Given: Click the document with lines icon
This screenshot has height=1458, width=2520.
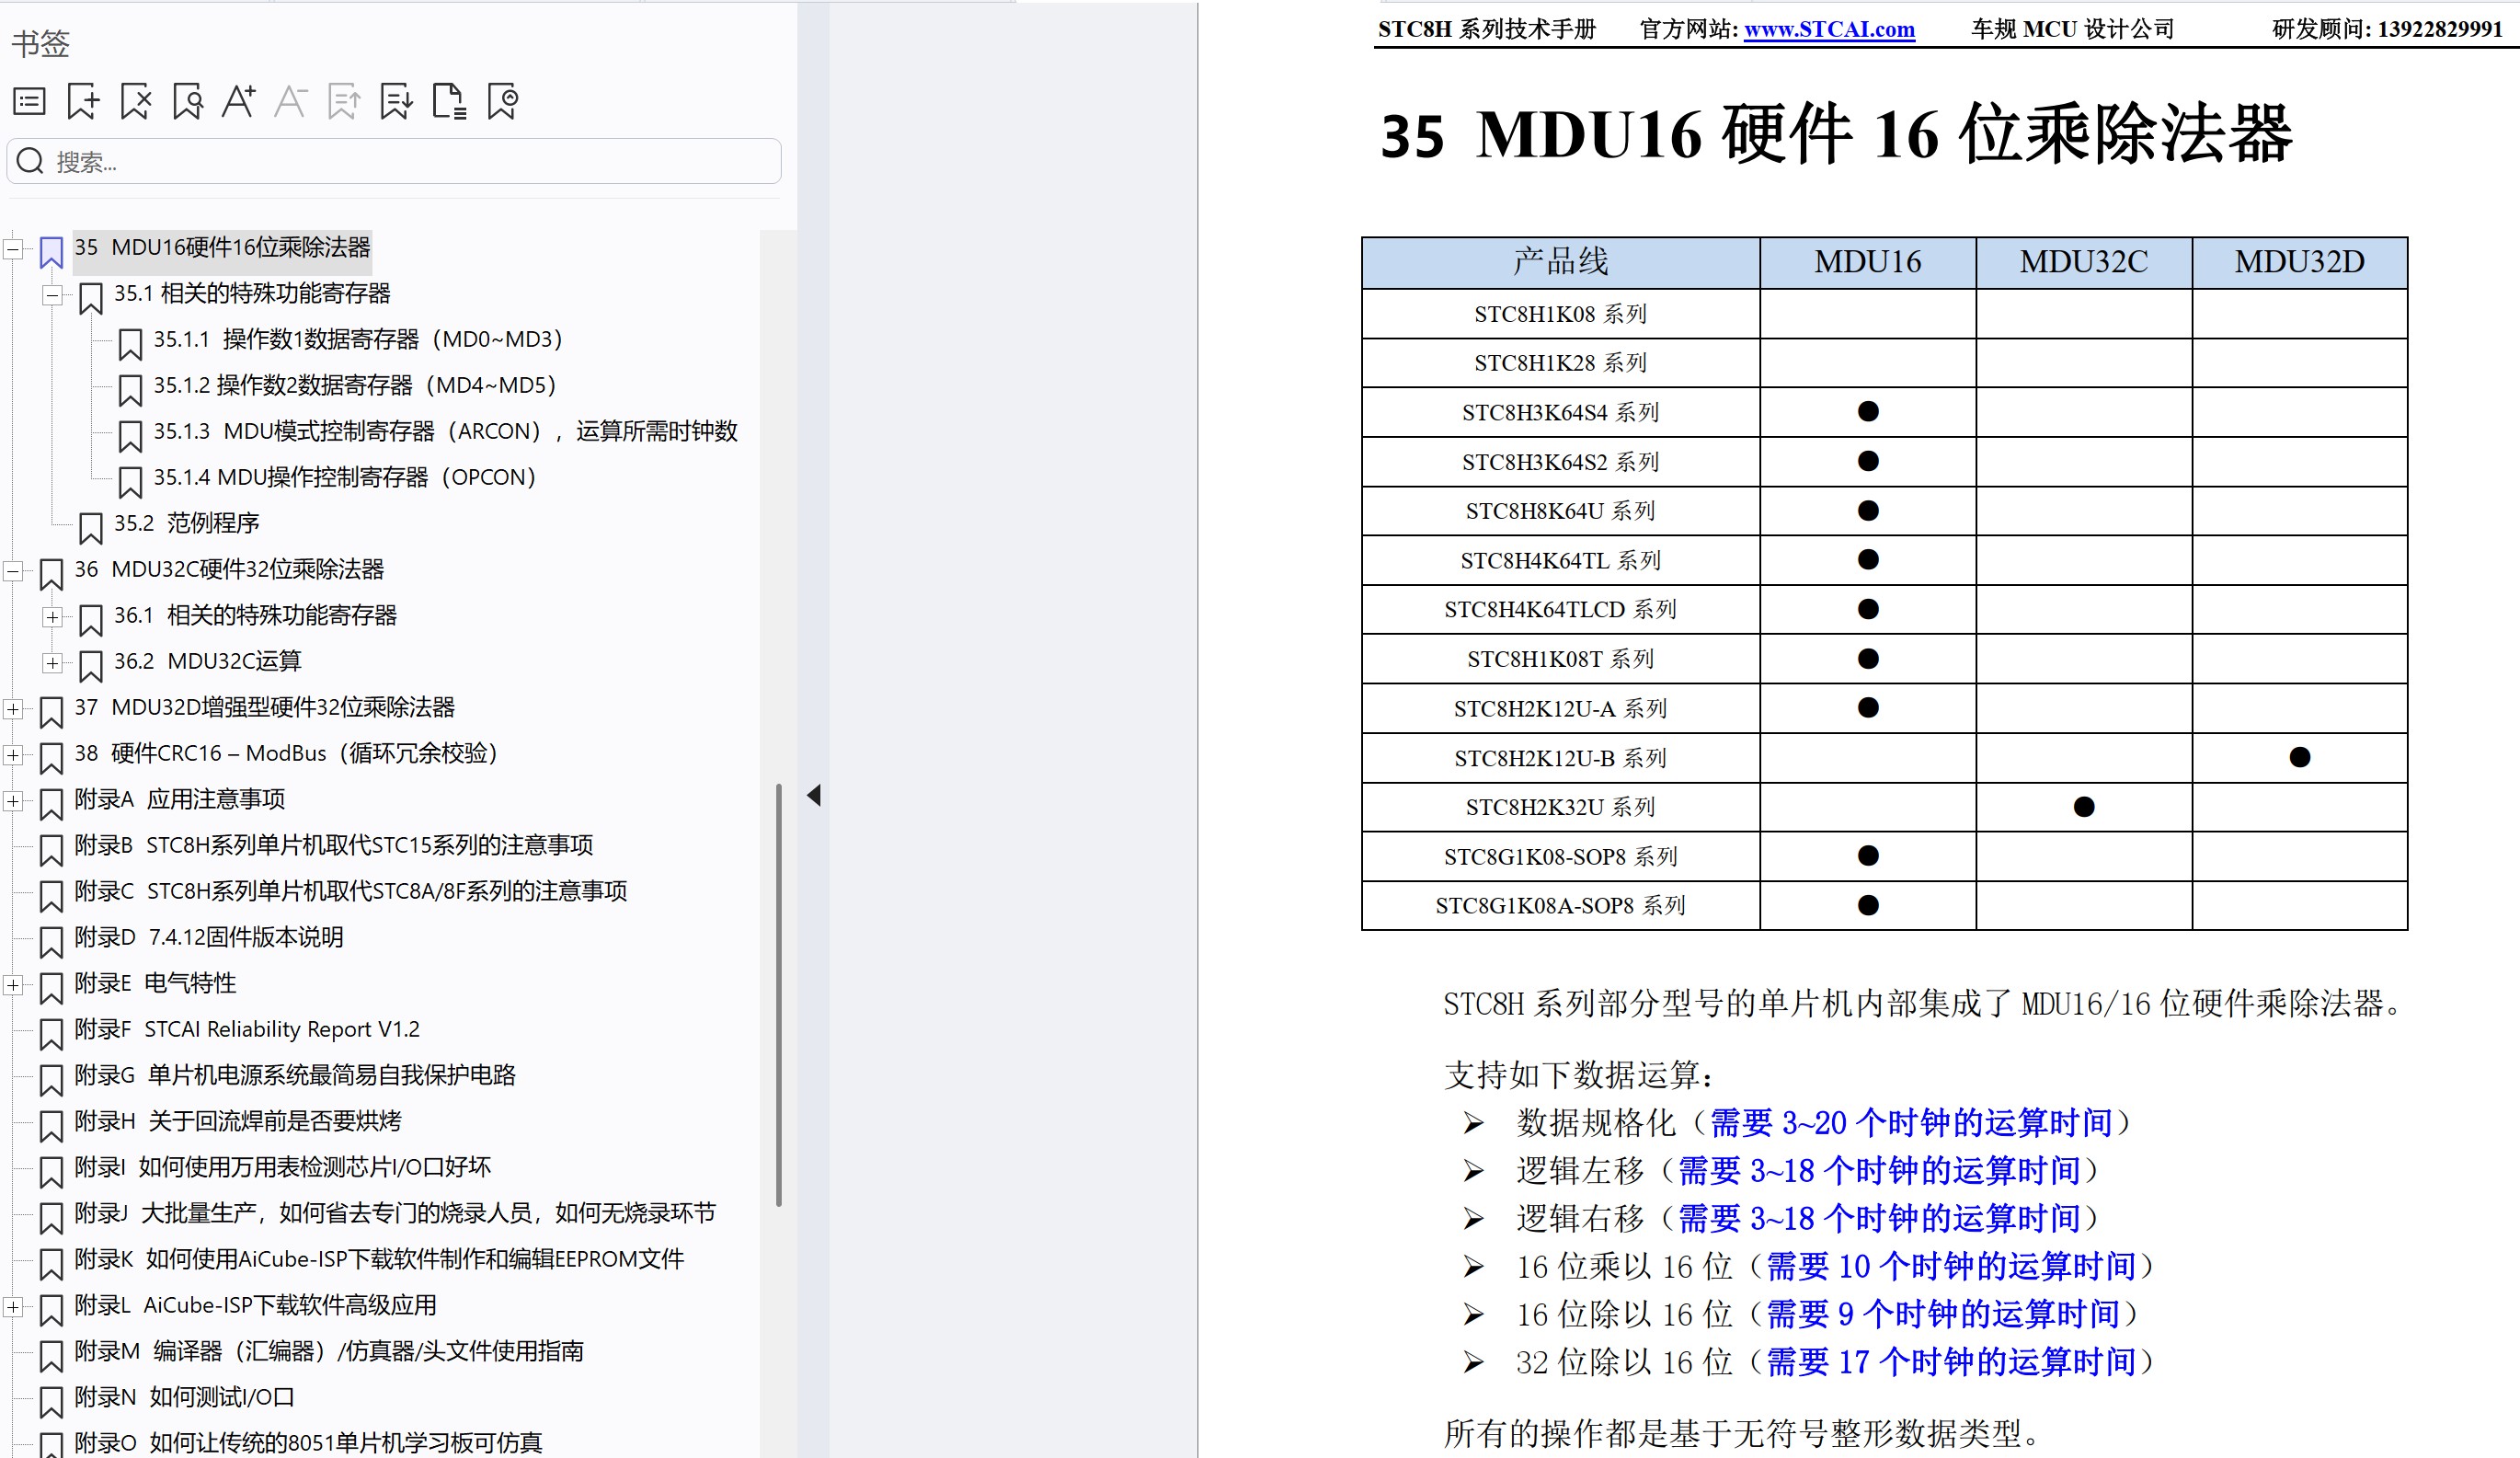Looking at the screenshot, I should point(449,101).
